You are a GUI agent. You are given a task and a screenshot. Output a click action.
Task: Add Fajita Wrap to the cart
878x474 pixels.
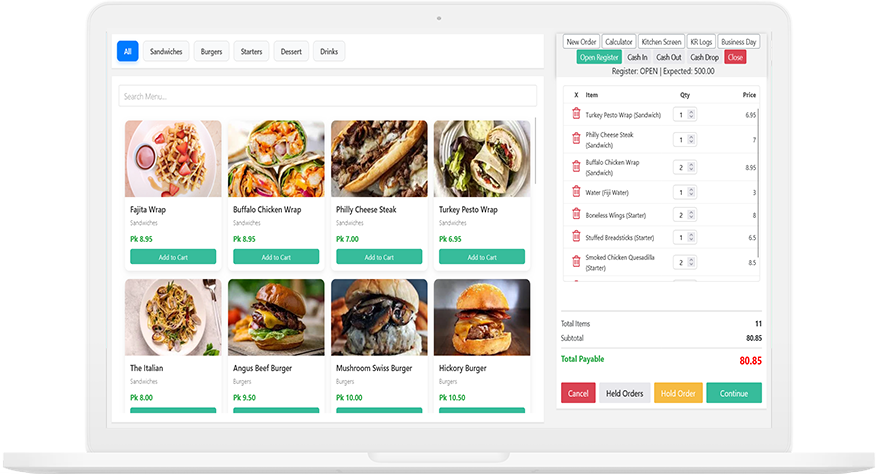173,257
